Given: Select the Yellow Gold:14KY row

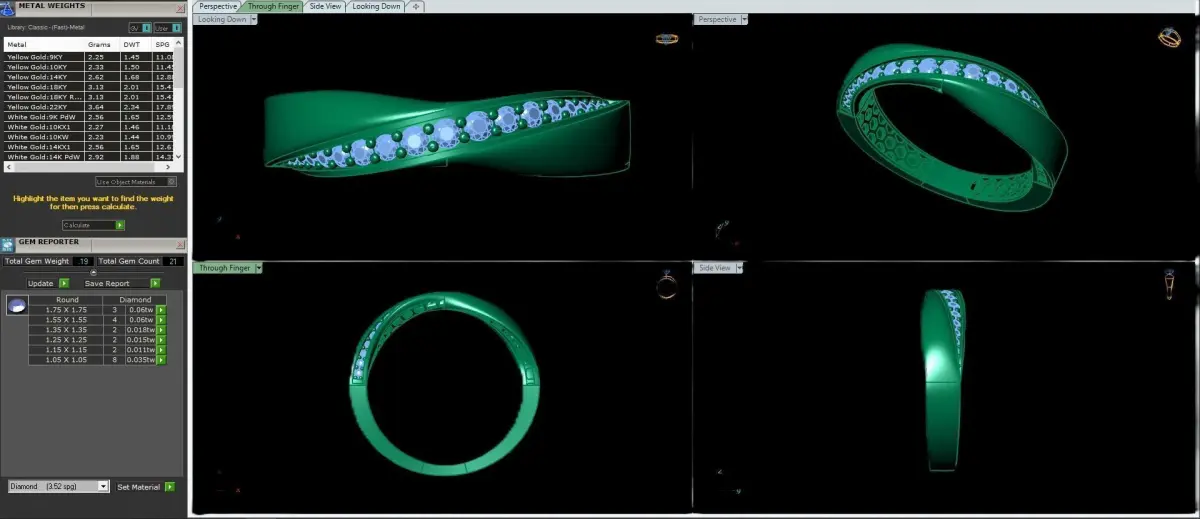Looking at the screenshot, I should coord(90,77).
